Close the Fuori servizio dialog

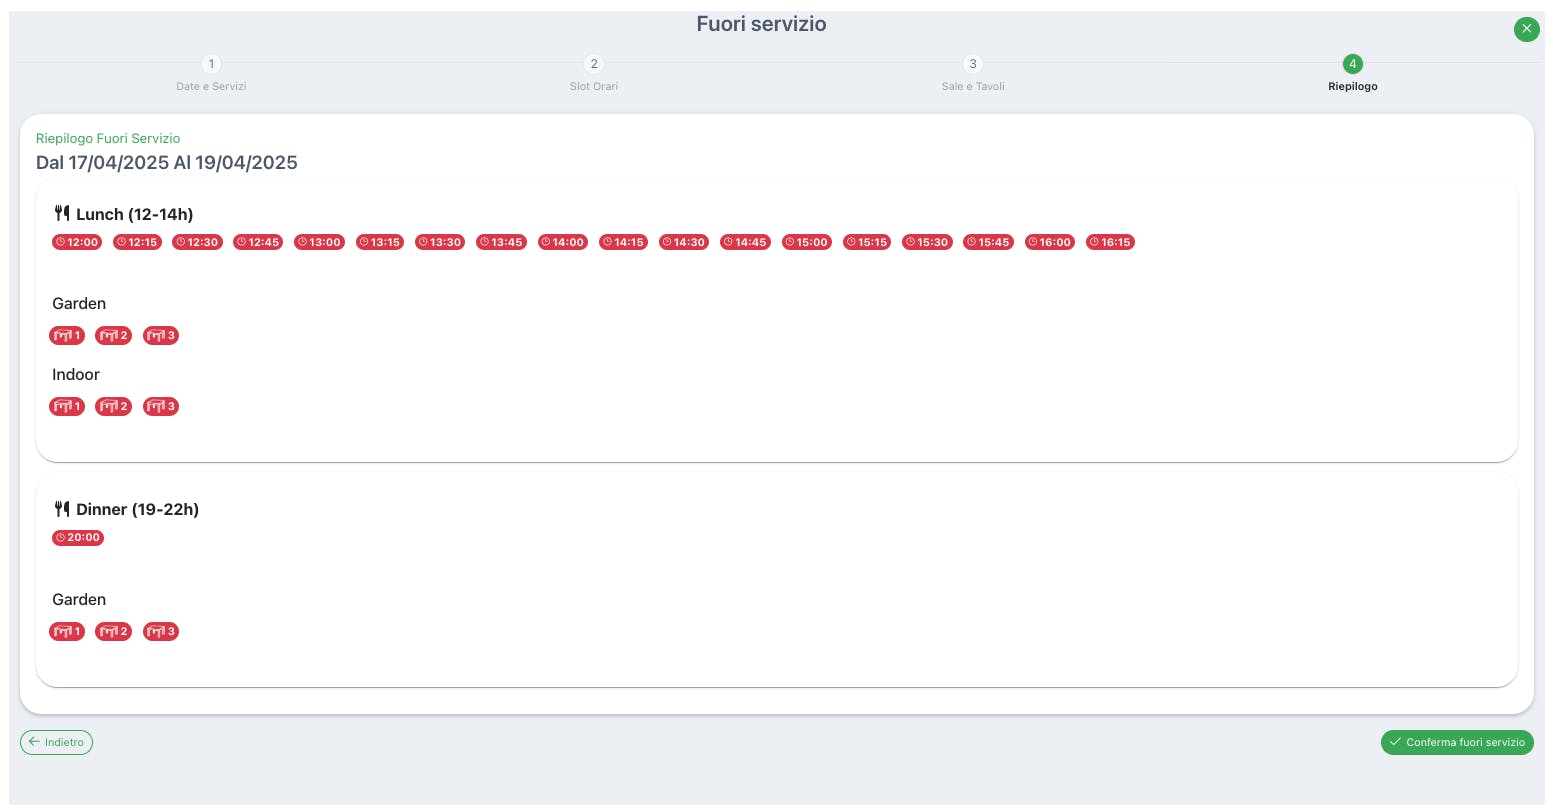coord(1526,29)
